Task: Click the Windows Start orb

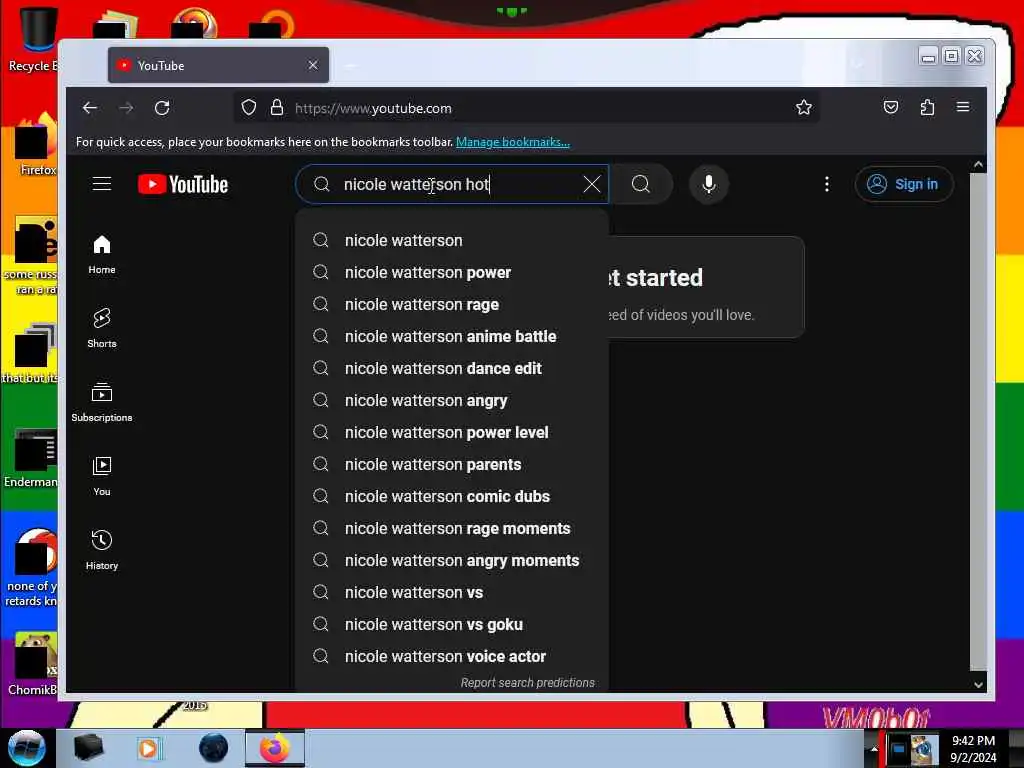Action: [26, 748]
